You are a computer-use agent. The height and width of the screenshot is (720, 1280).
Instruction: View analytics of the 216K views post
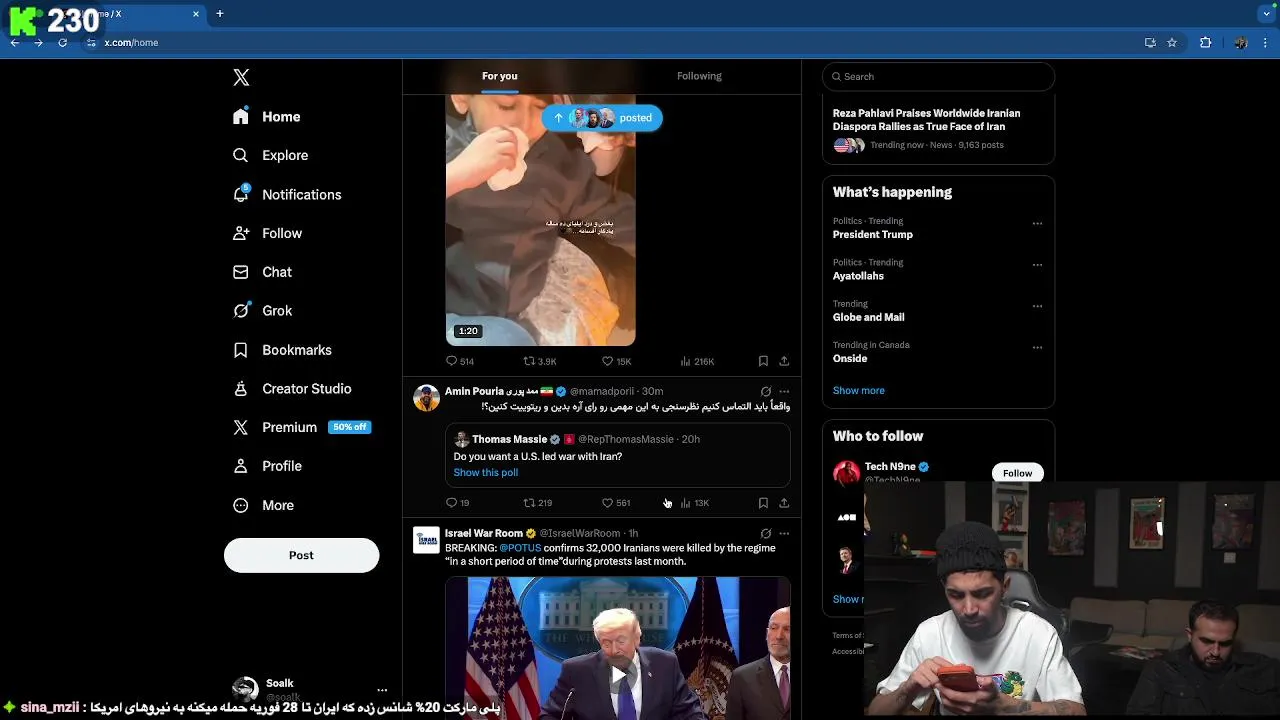pos(697,361)
